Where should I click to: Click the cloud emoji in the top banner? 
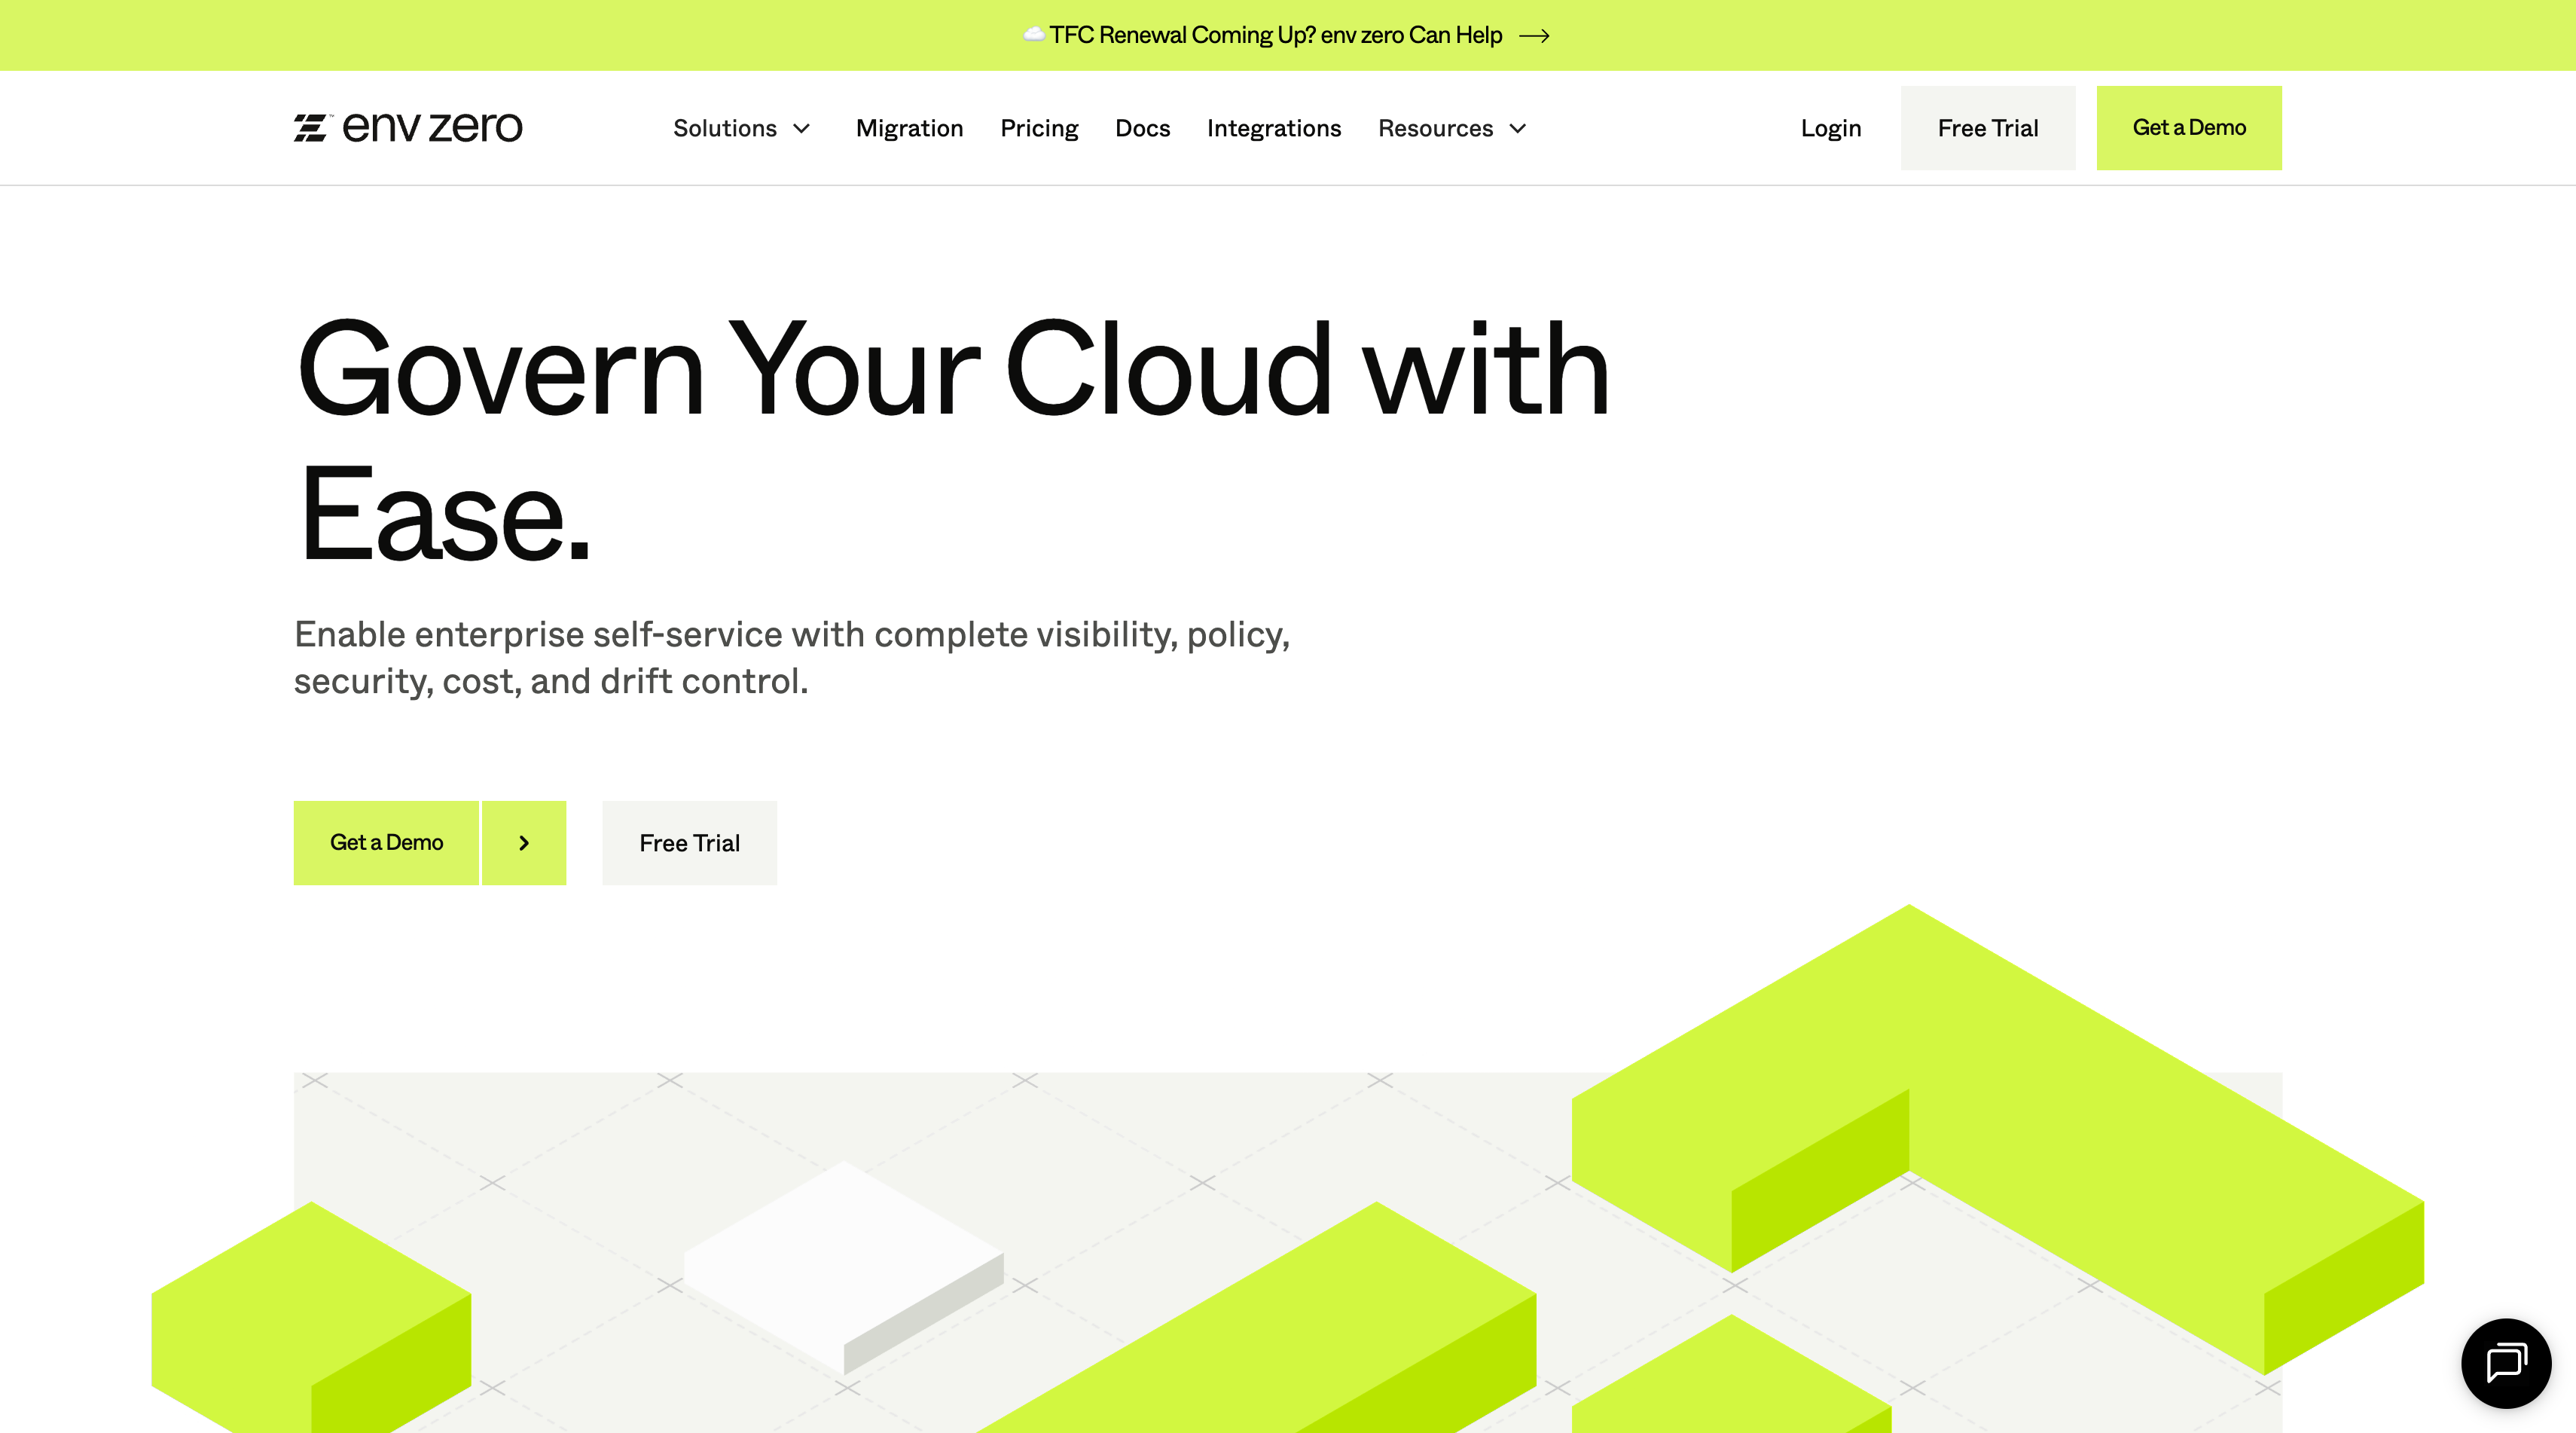(x=1034, y=34)
